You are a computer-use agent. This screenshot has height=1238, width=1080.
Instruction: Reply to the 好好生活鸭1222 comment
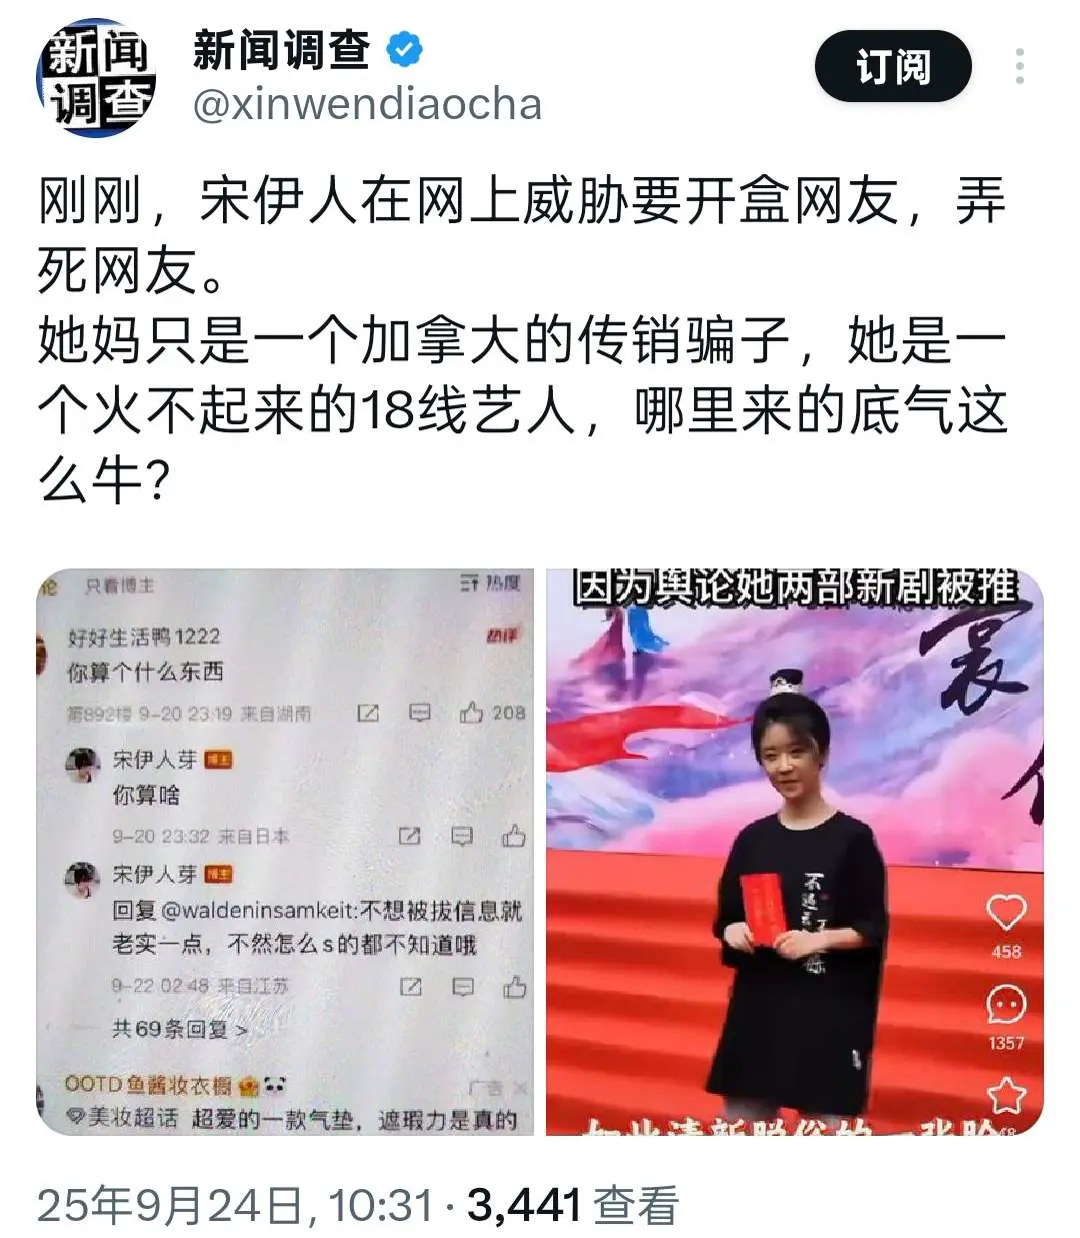pyautogui.click(x=420, y=713)
